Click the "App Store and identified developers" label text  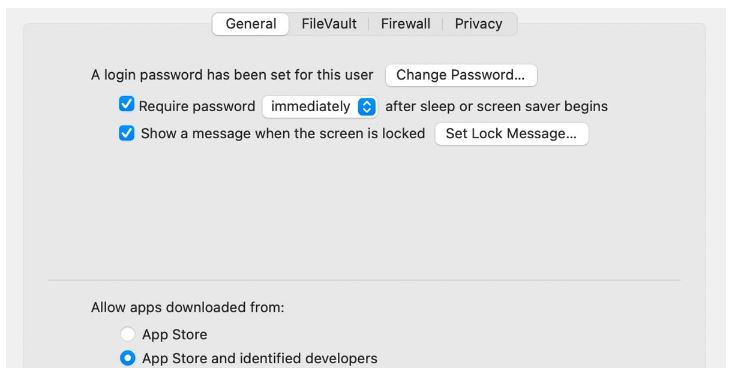[x=260, y=358]
